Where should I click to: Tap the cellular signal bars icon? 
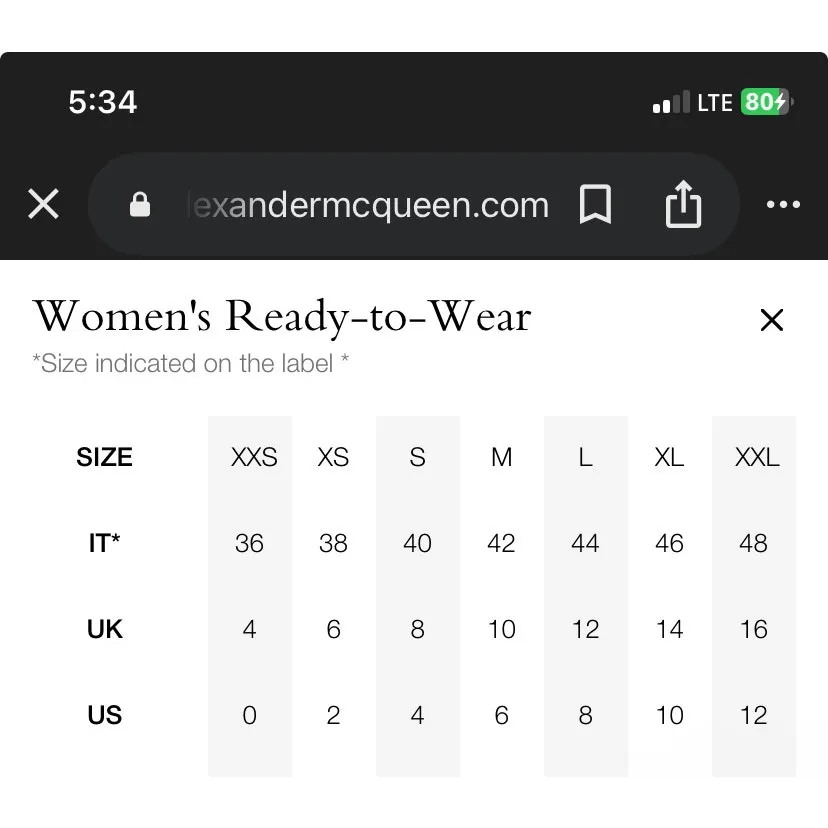pos(671,103)
